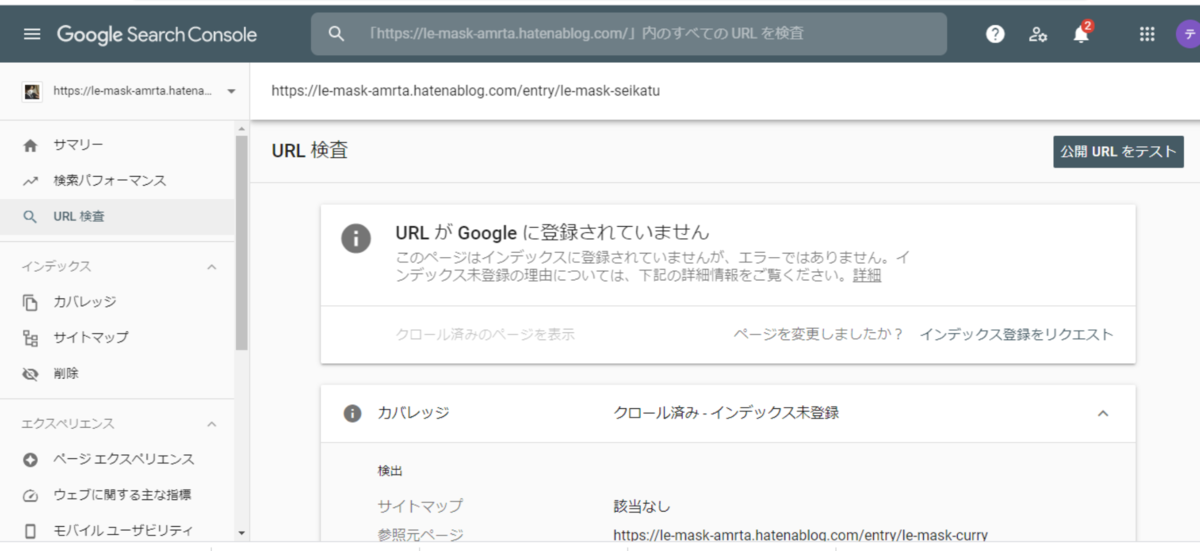Click the referring page le-mask-curry URL
The width and height of the screenshot is (1200, 551).
pos(800,535)
